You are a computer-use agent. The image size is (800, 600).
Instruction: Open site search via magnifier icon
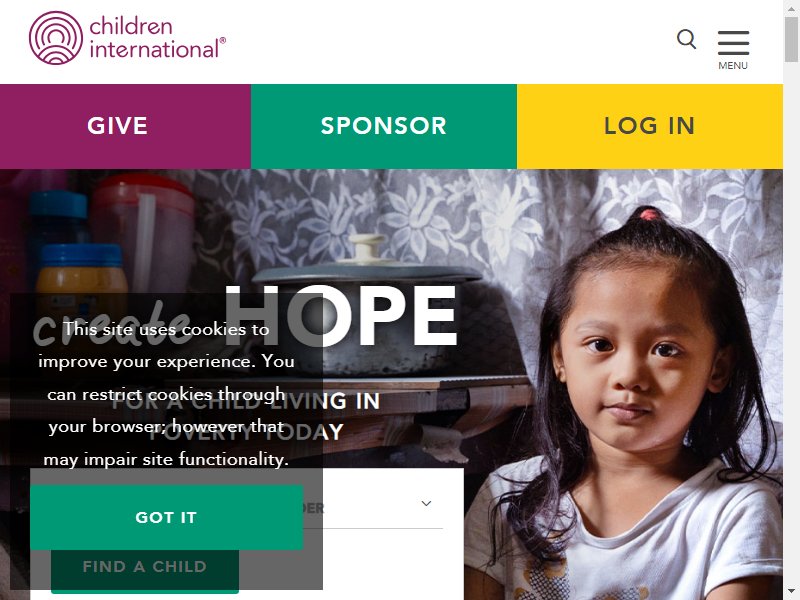(686, 39)
